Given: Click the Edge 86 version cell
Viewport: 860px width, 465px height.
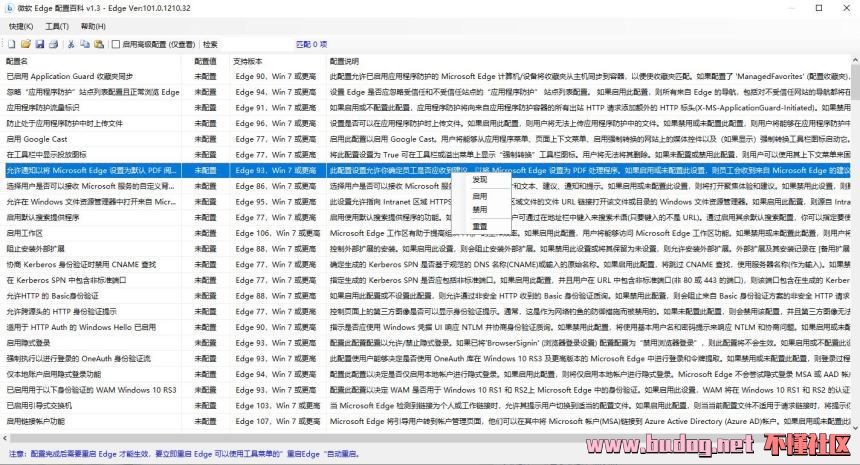Looking at the screenshot, I should click(x=276, y=186).
